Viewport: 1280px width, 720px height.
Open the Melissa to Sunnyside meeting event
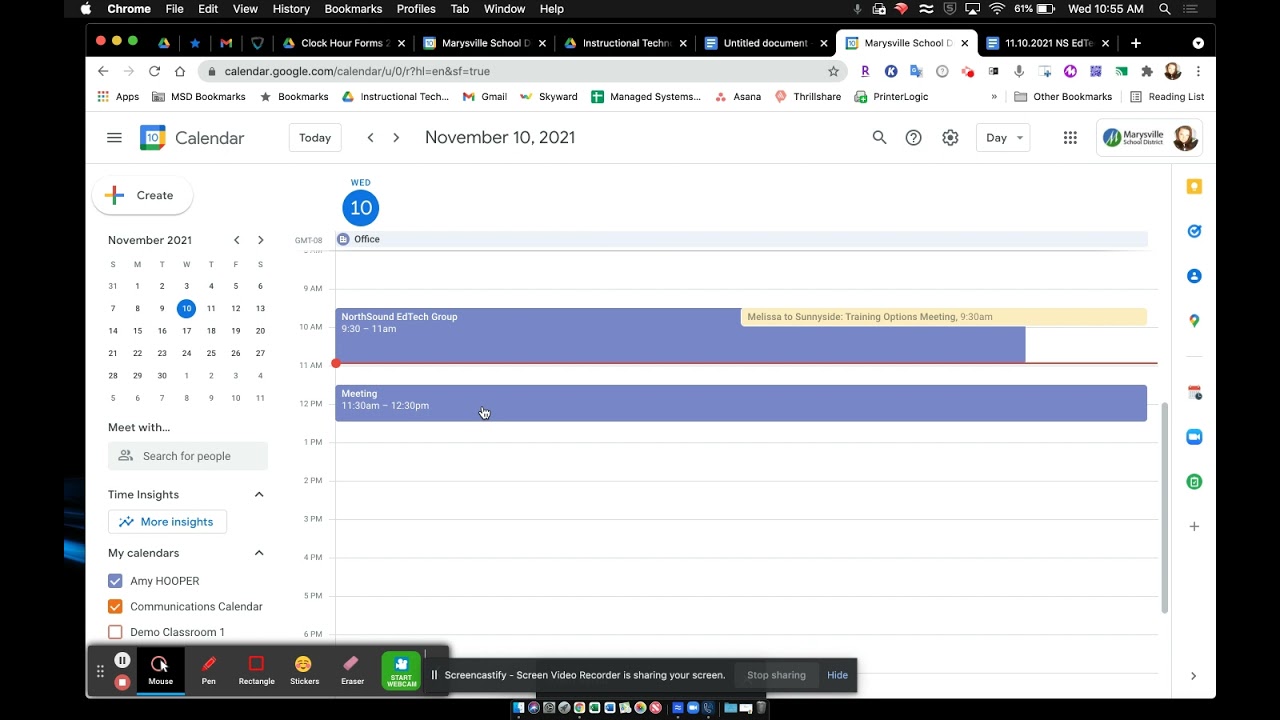pos(943,317)
